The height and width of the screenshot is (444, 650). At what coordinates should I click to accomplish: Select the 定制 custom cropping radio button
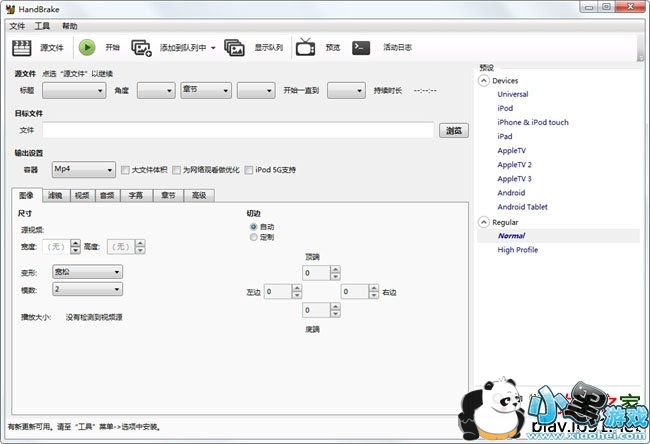click(253, 237)
